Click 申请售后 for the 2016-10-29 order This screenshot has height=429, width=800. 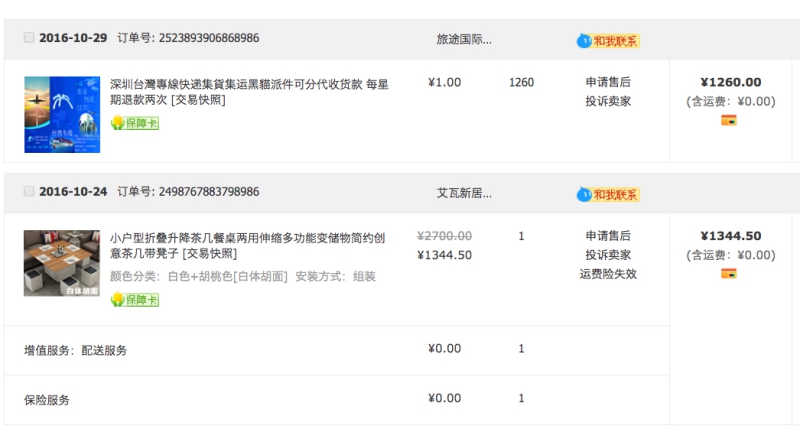pyautogui.click(x=608, y=82)
